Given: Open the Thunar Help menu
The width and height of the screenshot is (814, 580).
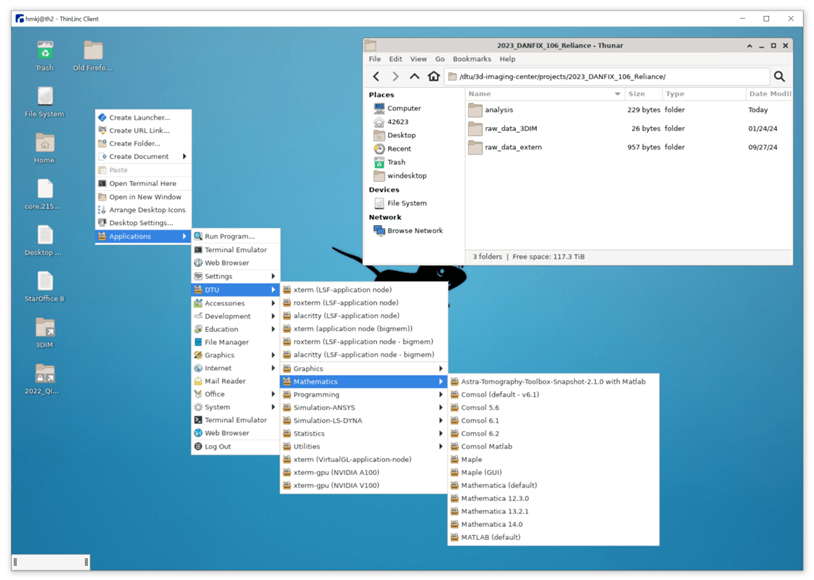Looking at the screenshot, I should [507, 59].
